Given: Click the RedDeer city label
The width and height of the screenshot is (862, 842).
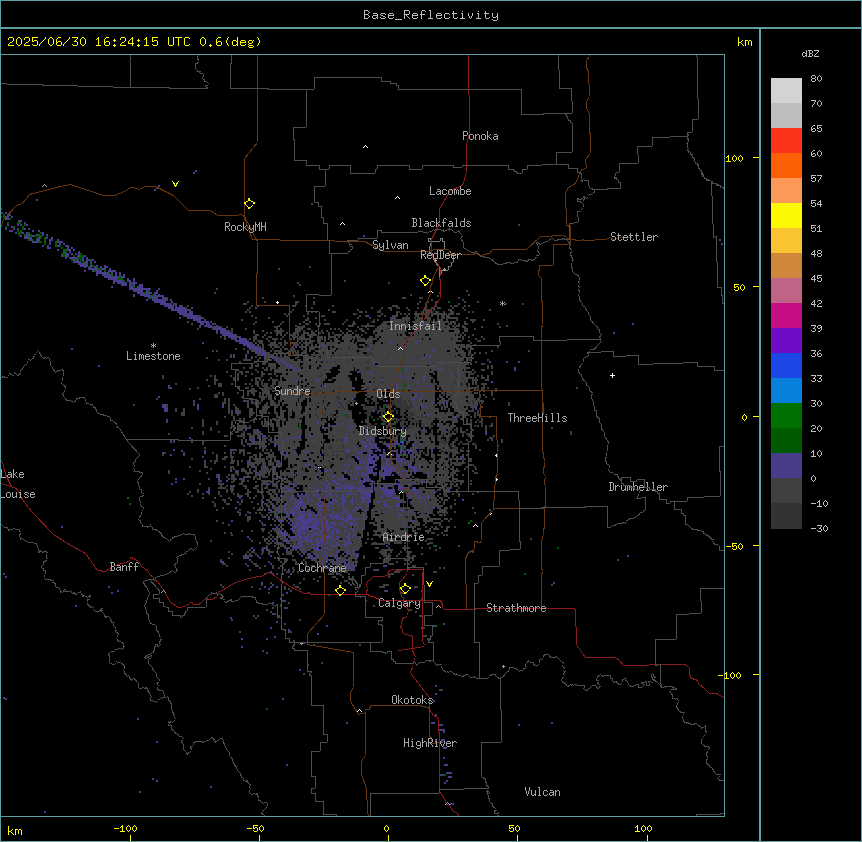Looking at the screenshot, I should pos(440,255).
